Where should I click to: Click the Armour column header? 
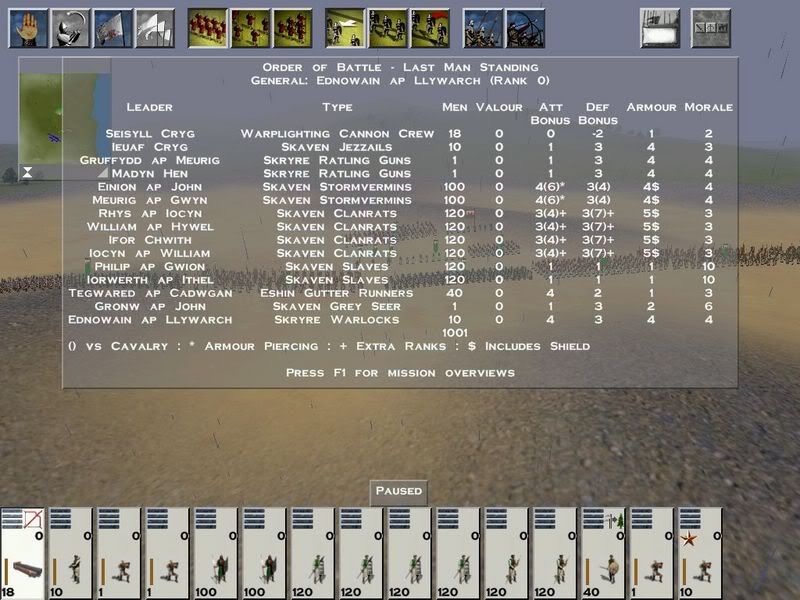[652, 108]
